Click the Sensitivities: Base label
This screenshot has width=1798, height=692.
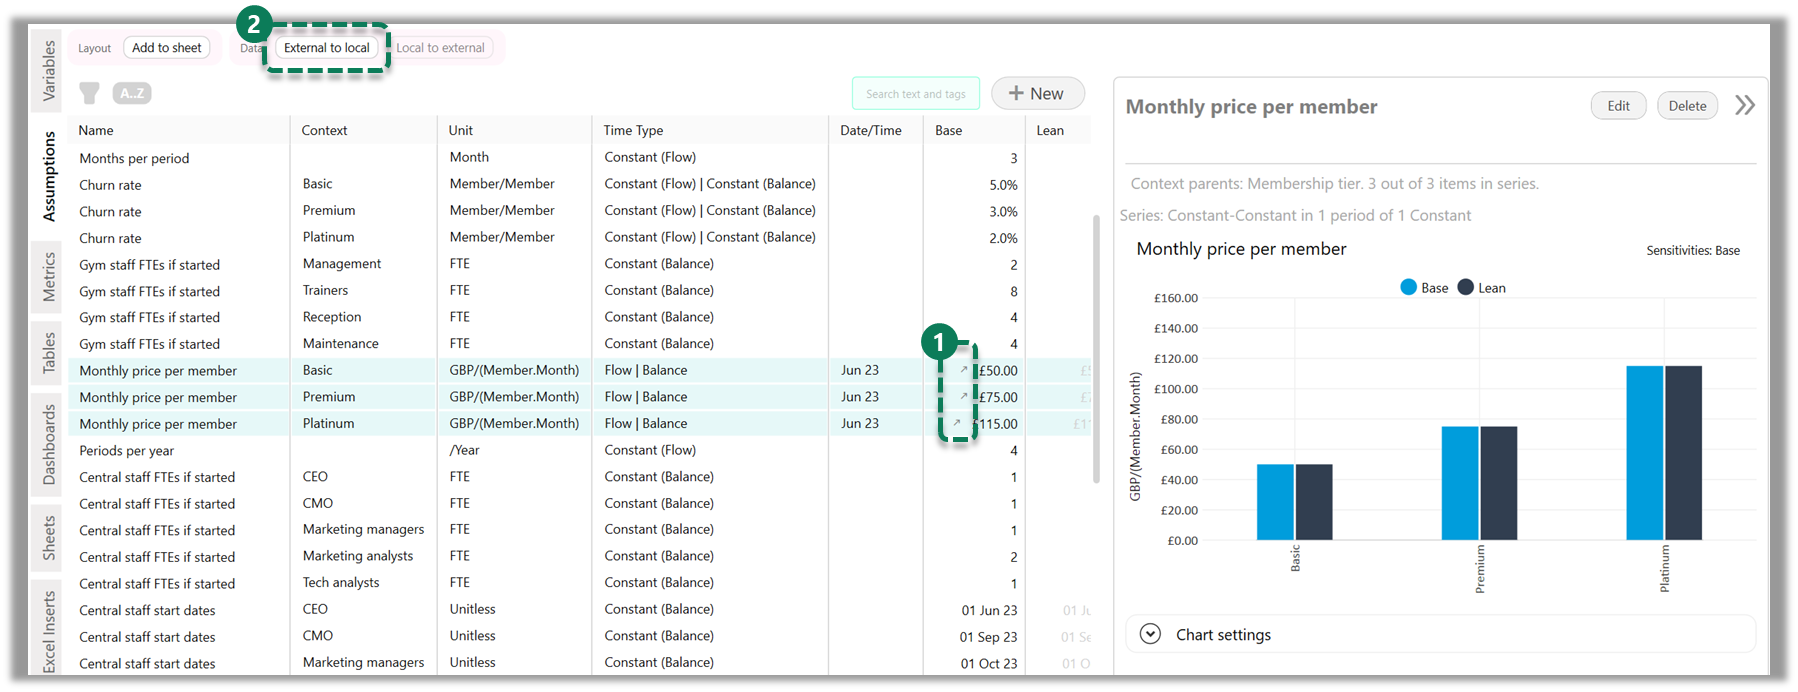pos(1693,251)
